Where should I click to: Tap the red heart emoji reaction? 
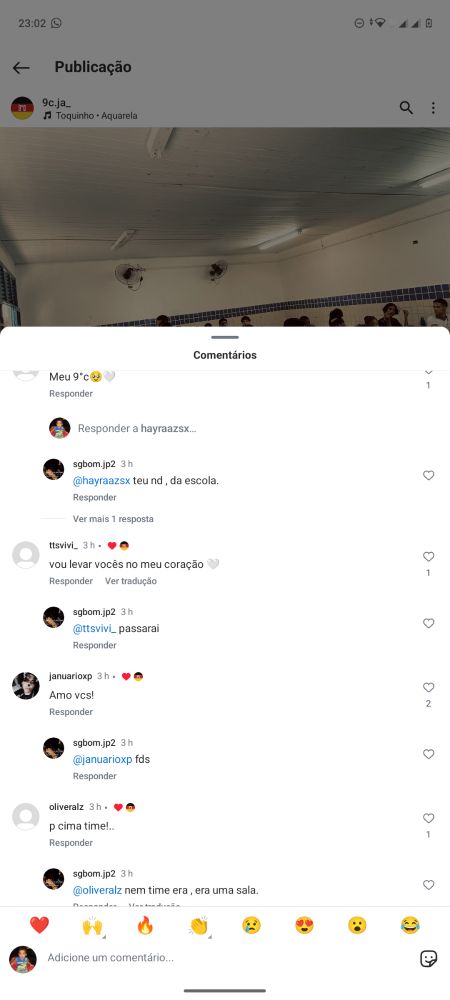coord(40,925)
